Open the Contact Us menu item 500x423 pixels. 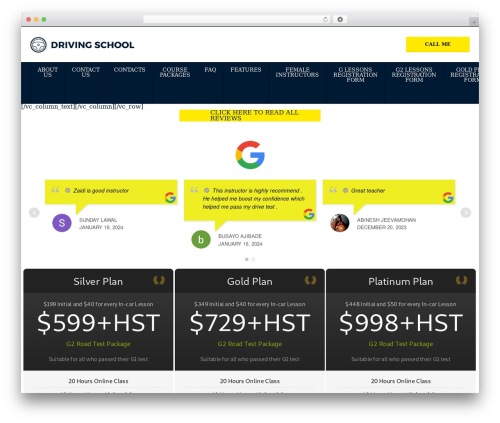86,72
